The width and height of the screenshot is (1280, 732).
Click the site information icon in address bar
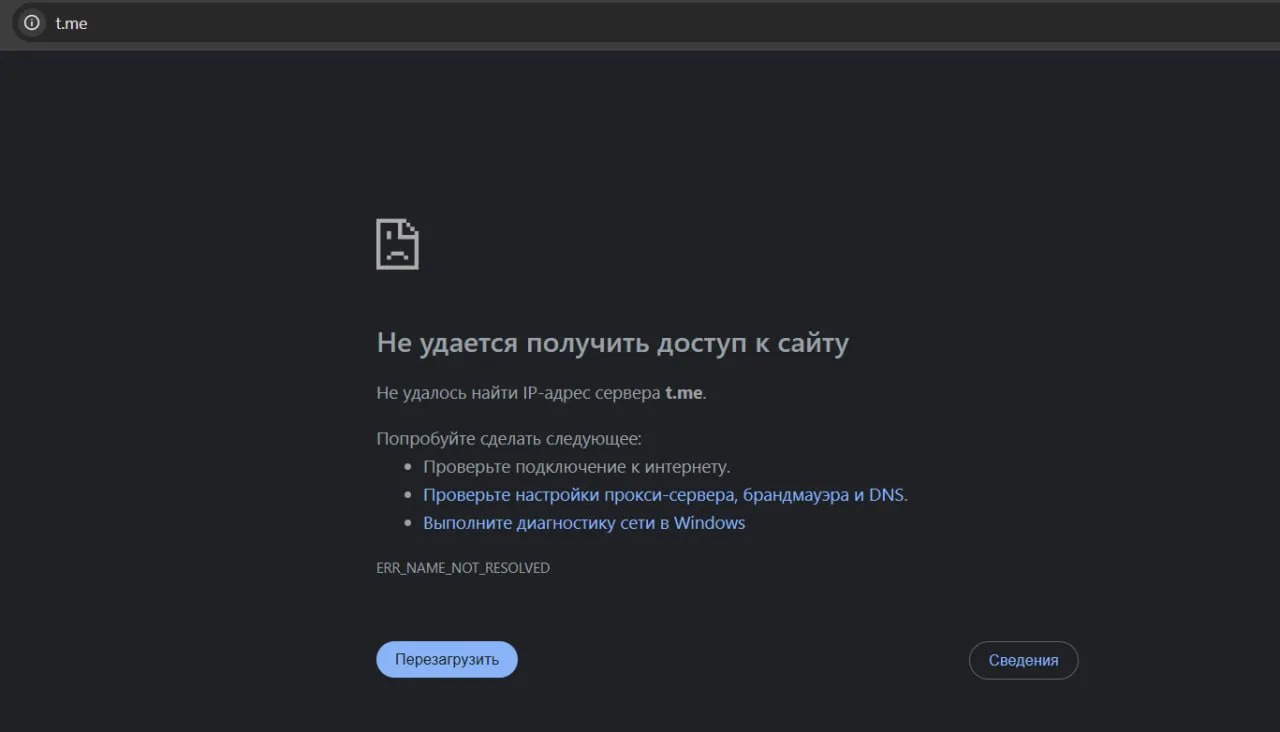point(32,22)
